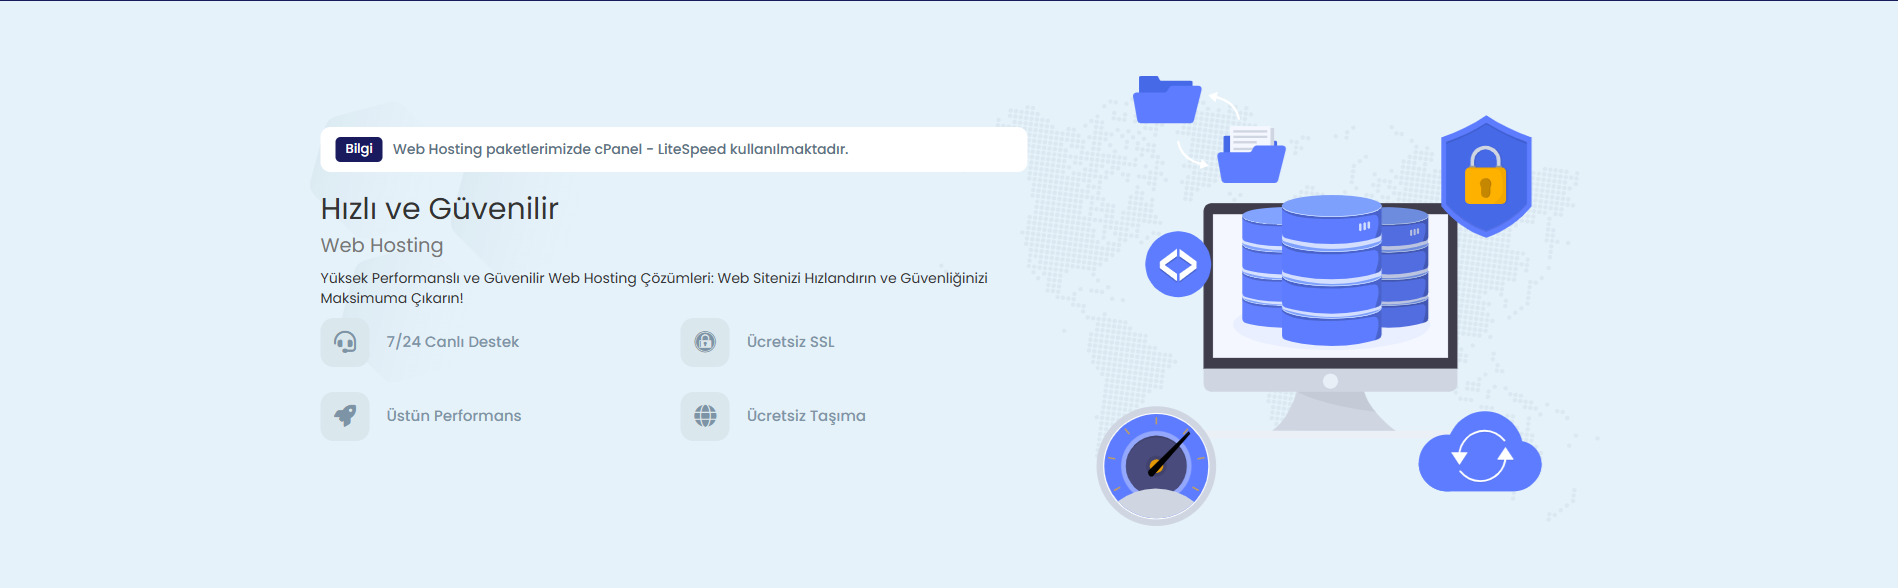This screenshot has height=588, width=1898.
Task: Select the 7/24 Canlı Destek label
Action: [452, 342]
